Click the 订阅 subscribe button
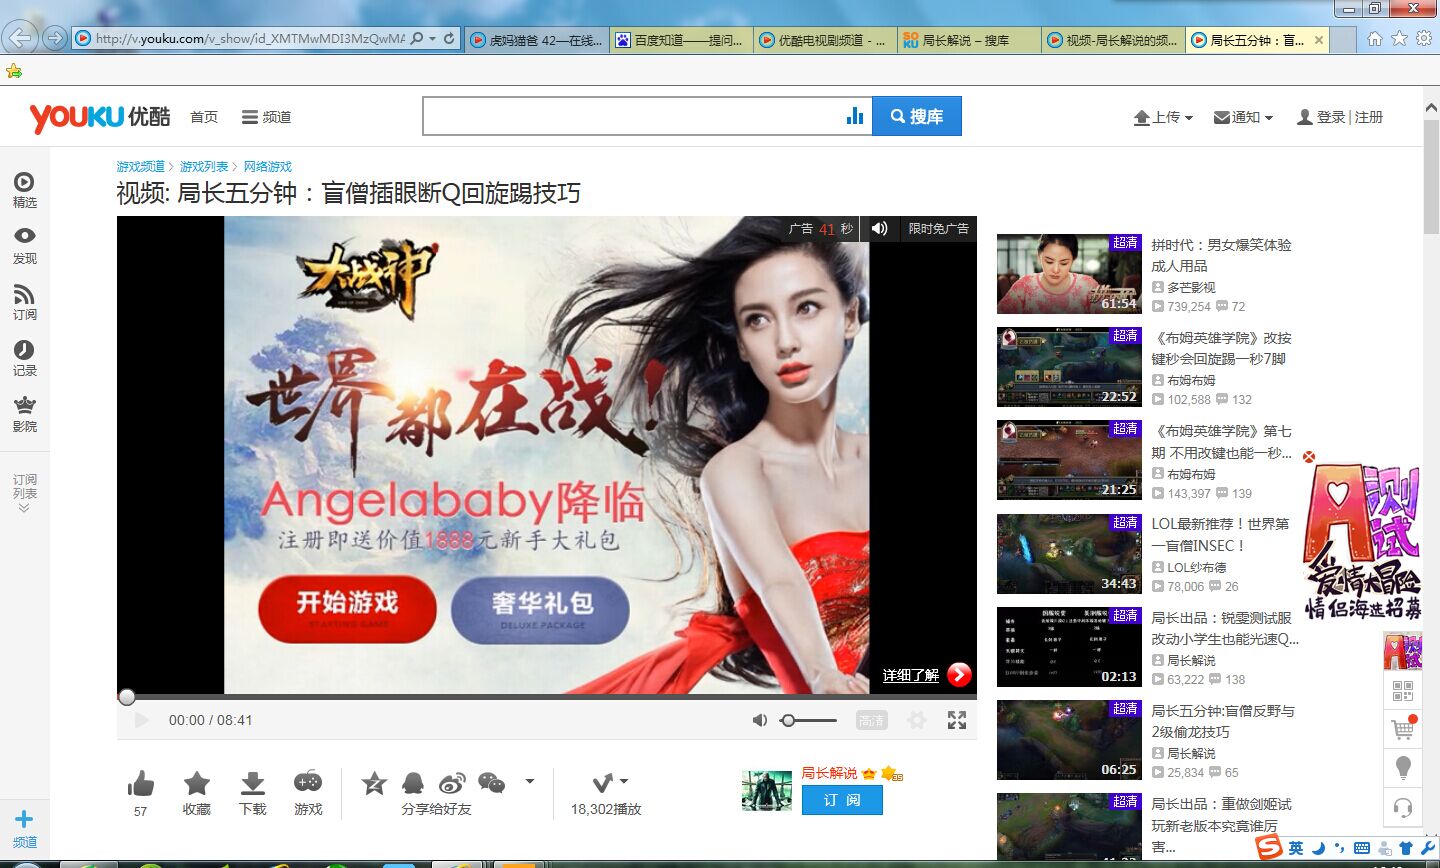This screenshot has height=868, width=1440. click(x=842, y=800)
